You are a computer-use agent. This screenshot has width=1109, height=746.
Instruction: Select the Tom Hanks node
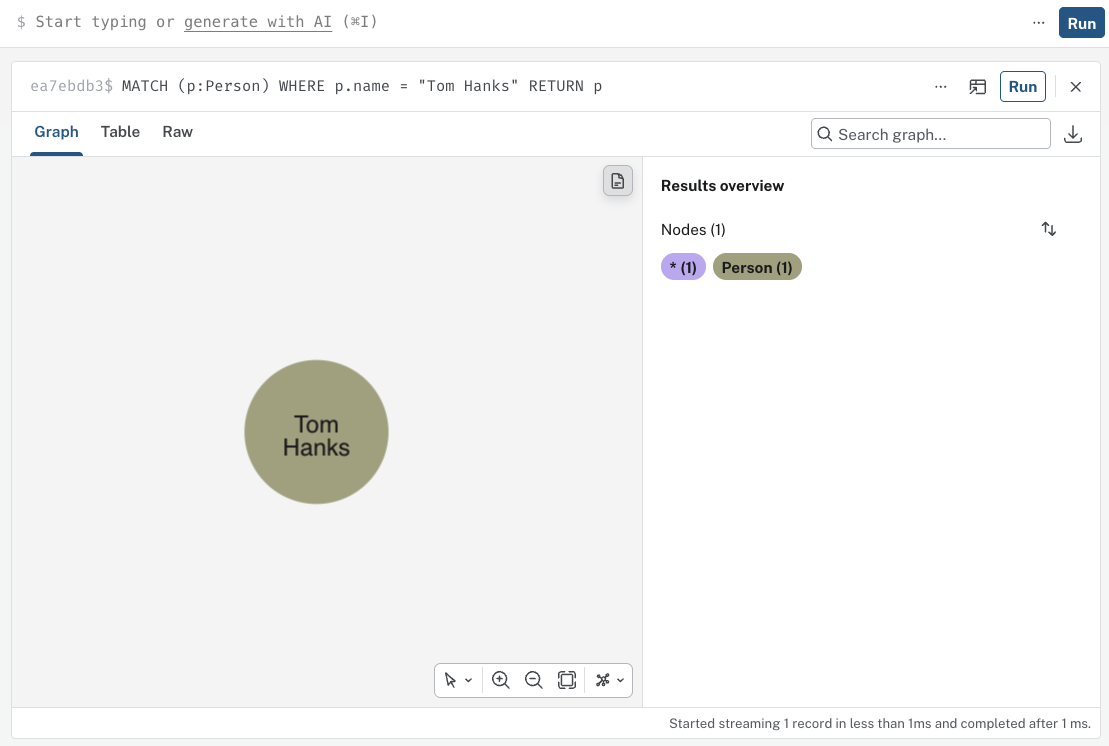pyautogui.click(x=316, y=432)
